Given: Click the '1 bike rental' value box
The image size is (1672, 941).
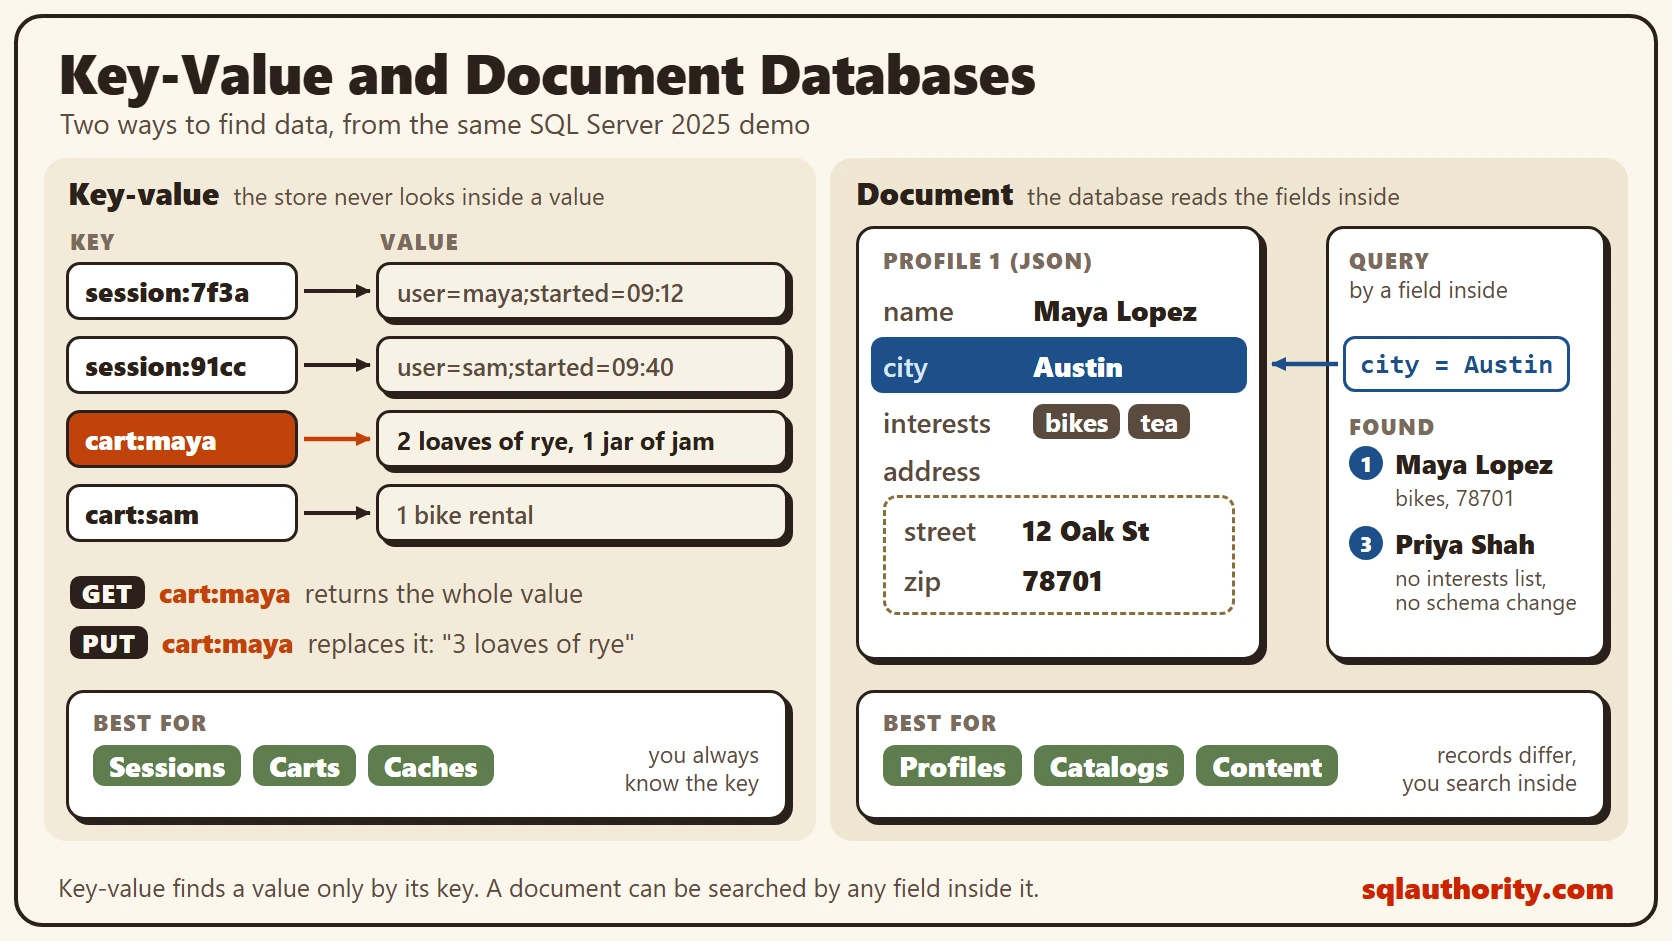Looking at the screenshot, I should 583,514.
